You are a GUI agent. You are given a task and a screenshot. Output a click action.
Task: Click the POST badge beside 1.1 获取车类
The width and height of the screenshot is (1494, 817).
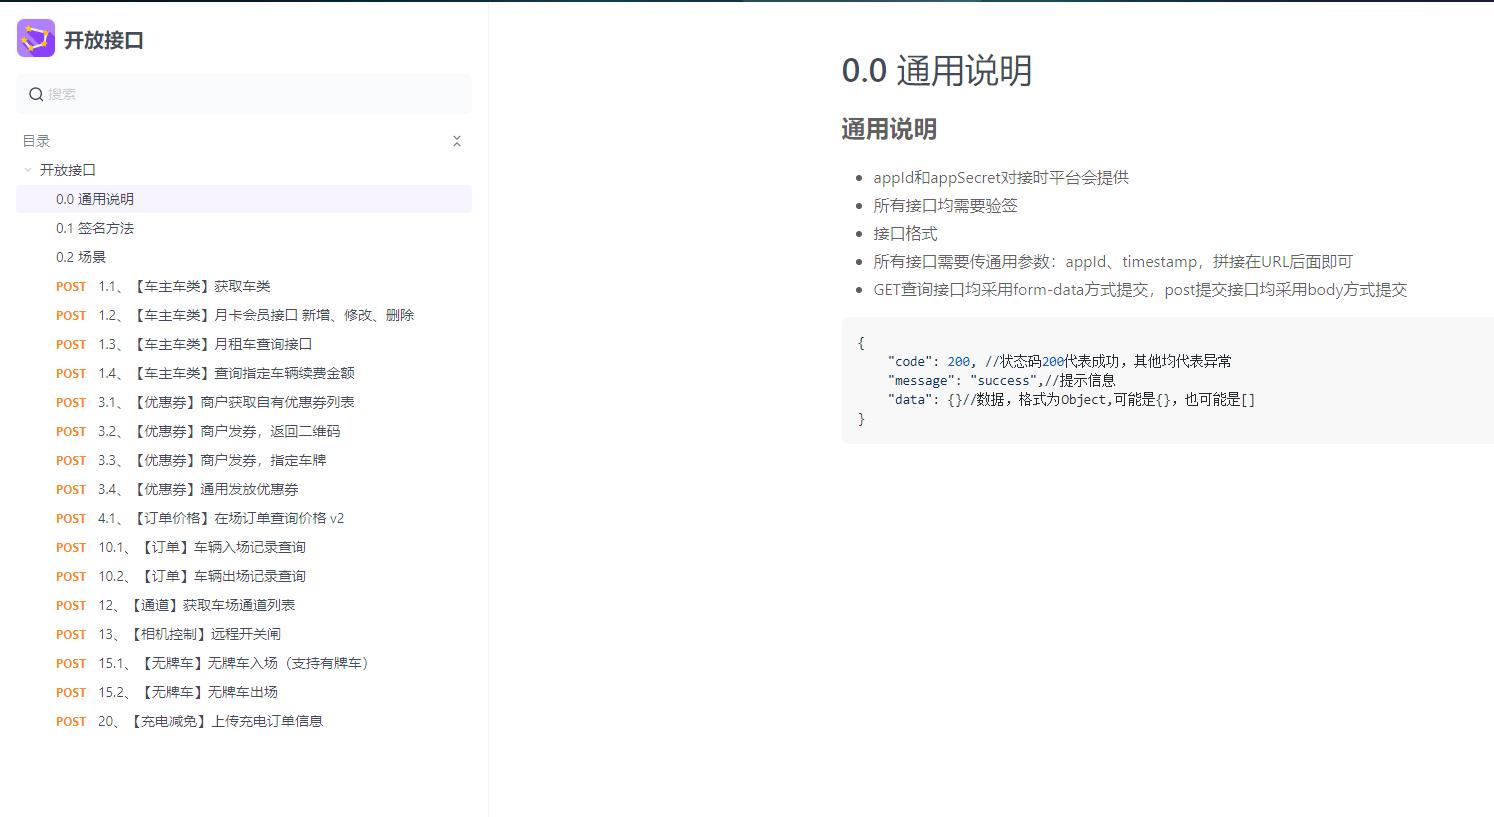point(70,286)
